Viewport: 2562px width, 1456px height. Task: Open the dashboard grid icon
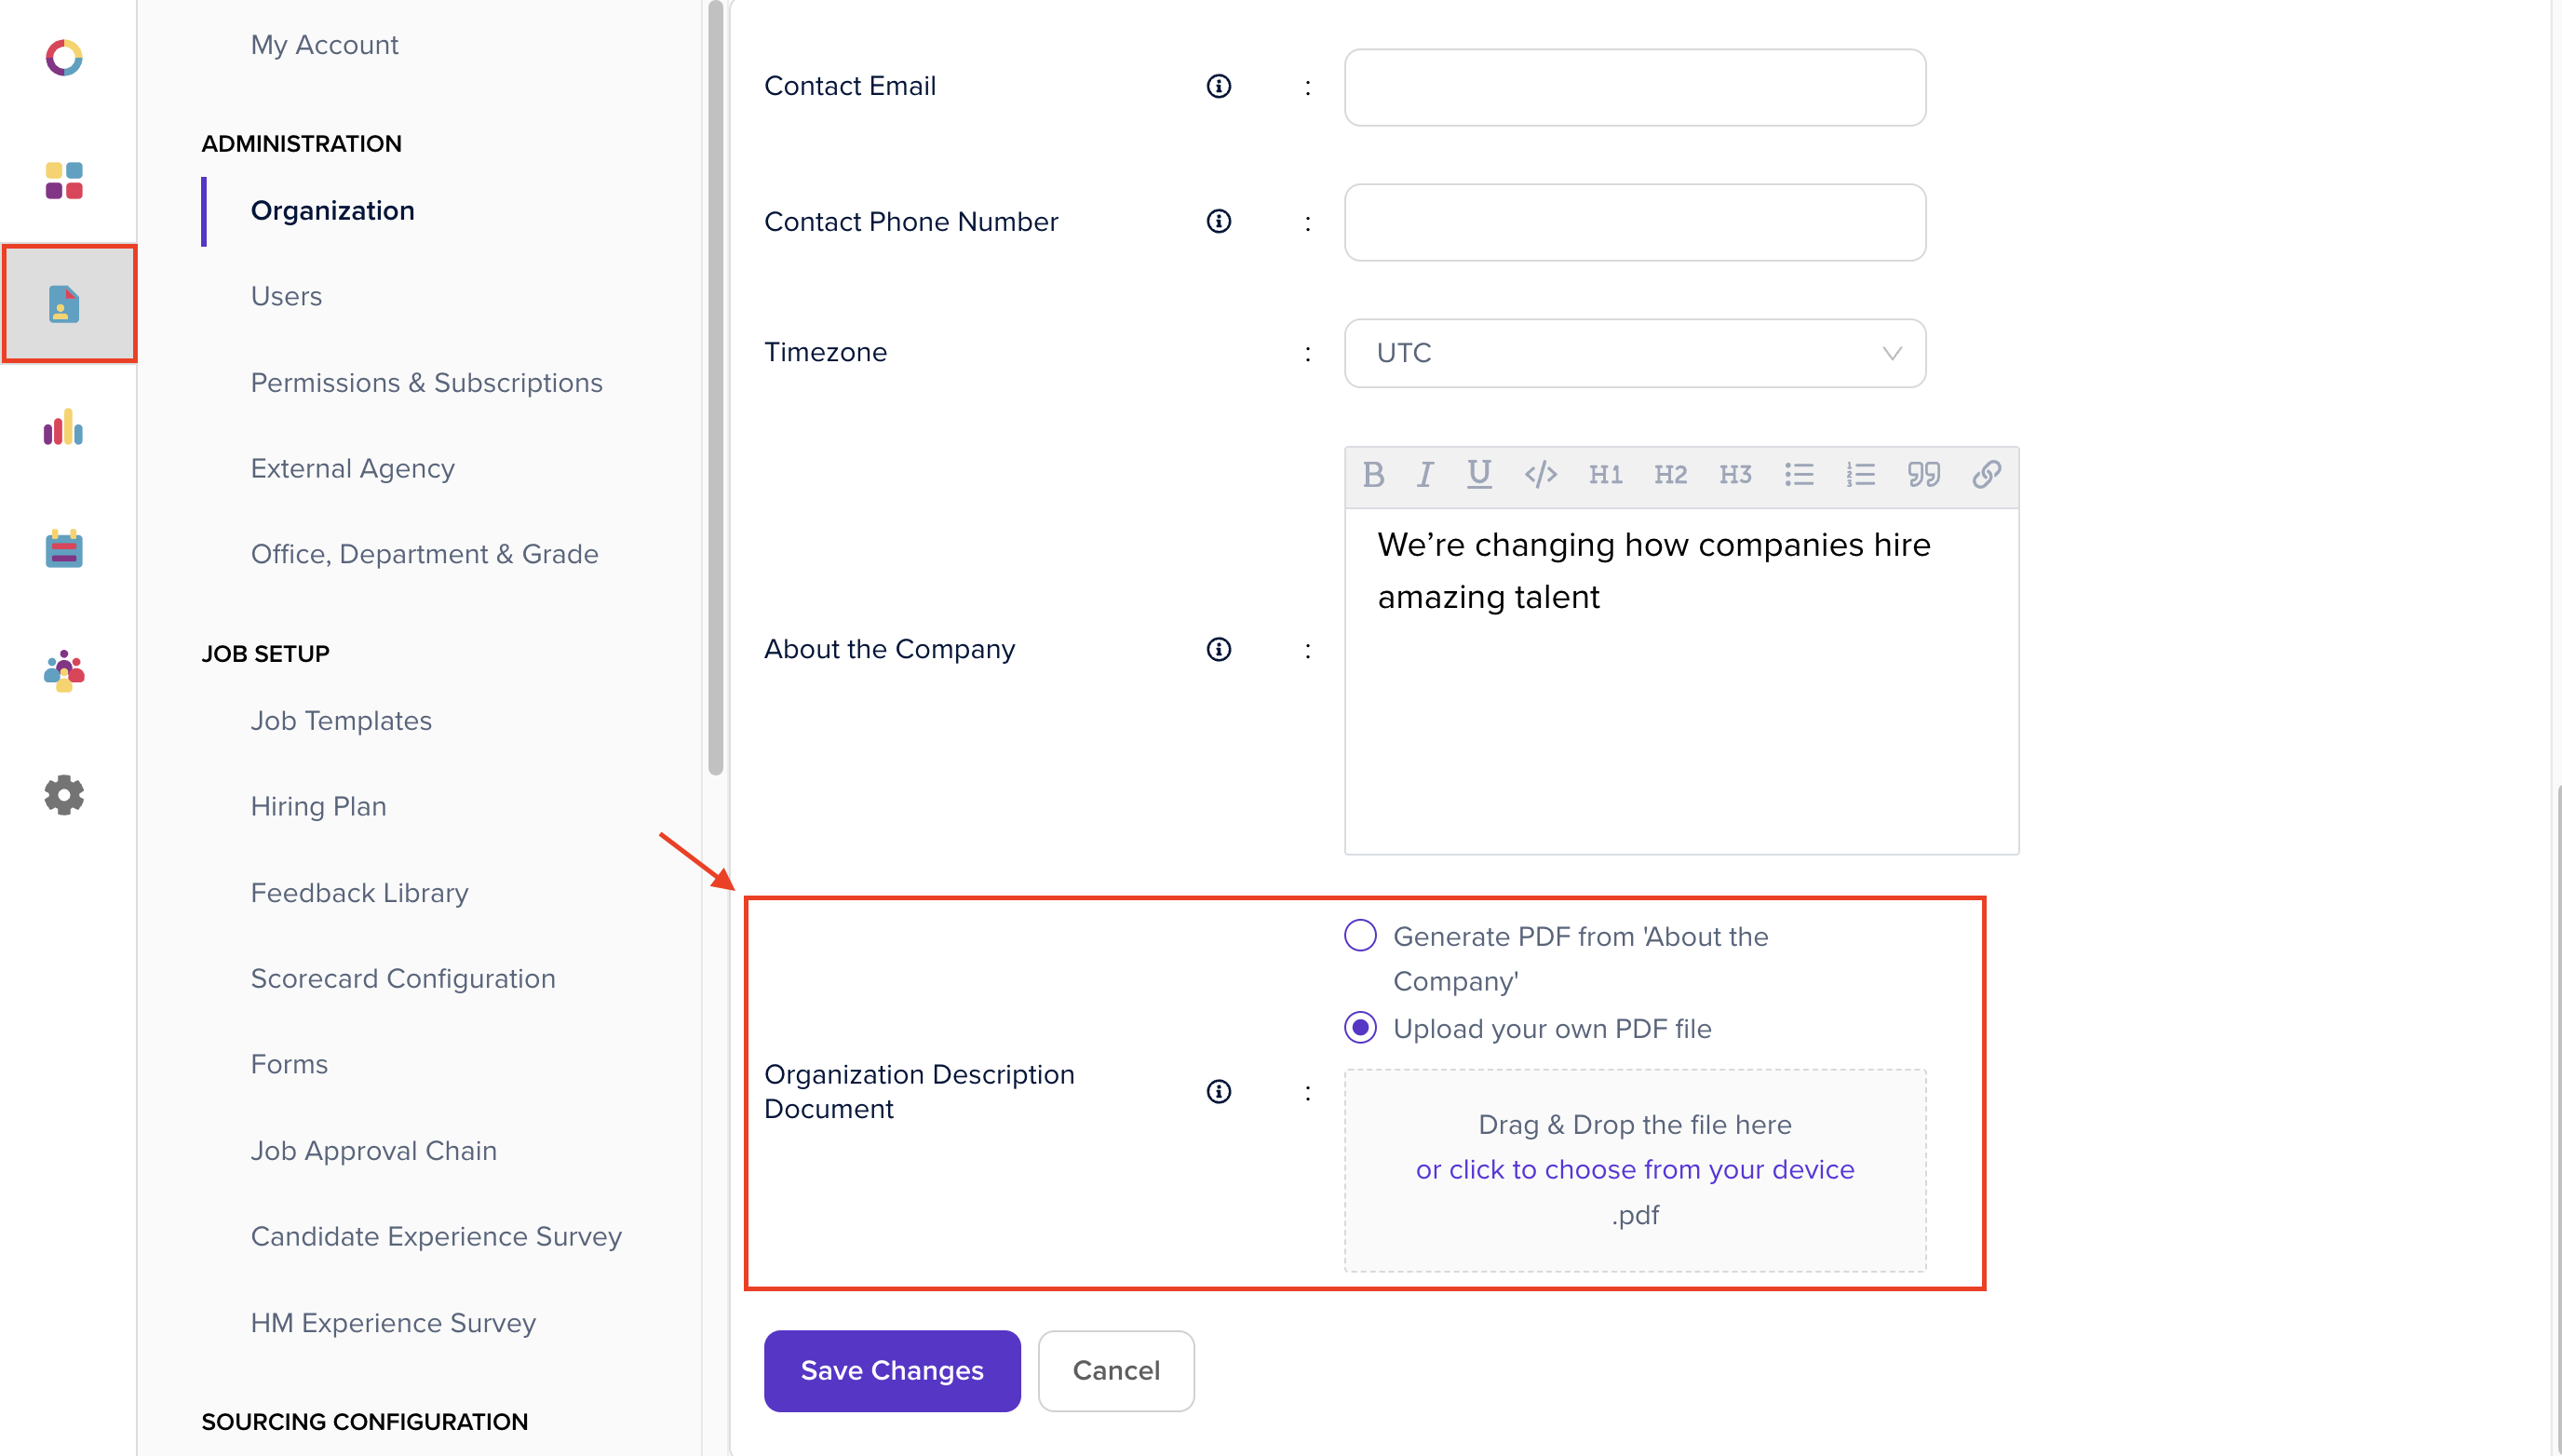[x=64, y=181]
